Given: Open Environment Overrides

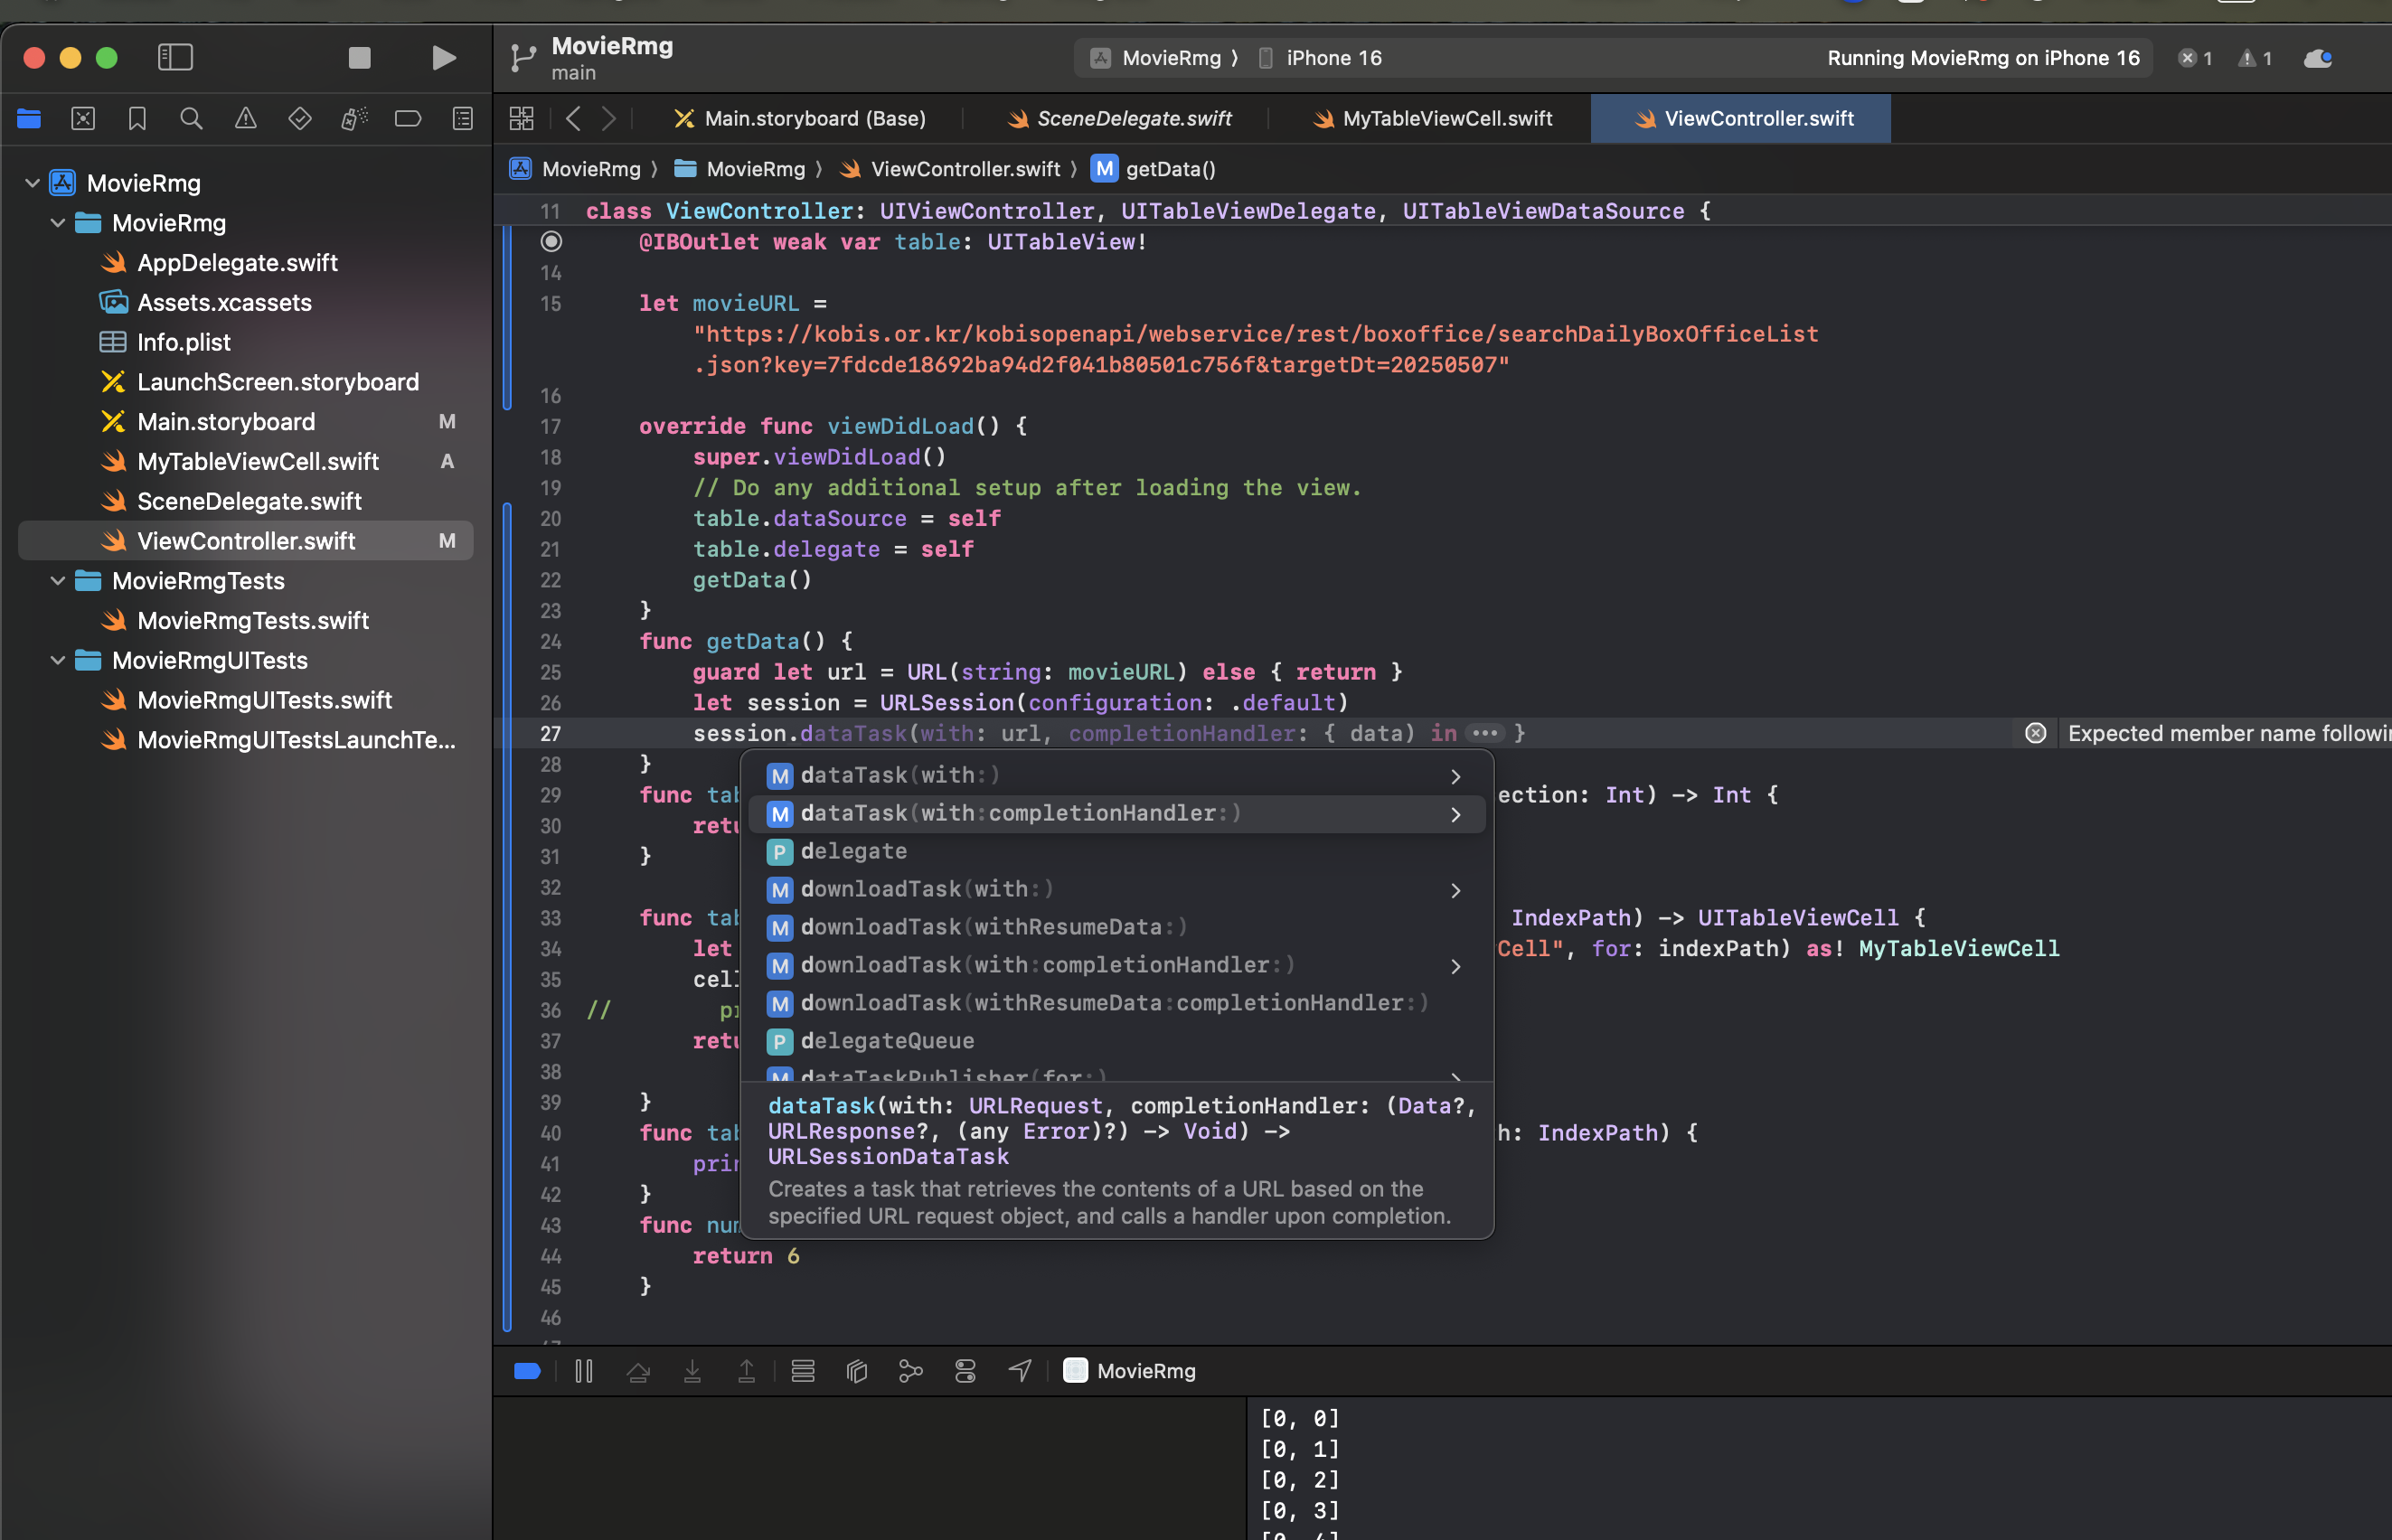Looking at the screenshot, I should (x=965, y=1371).
